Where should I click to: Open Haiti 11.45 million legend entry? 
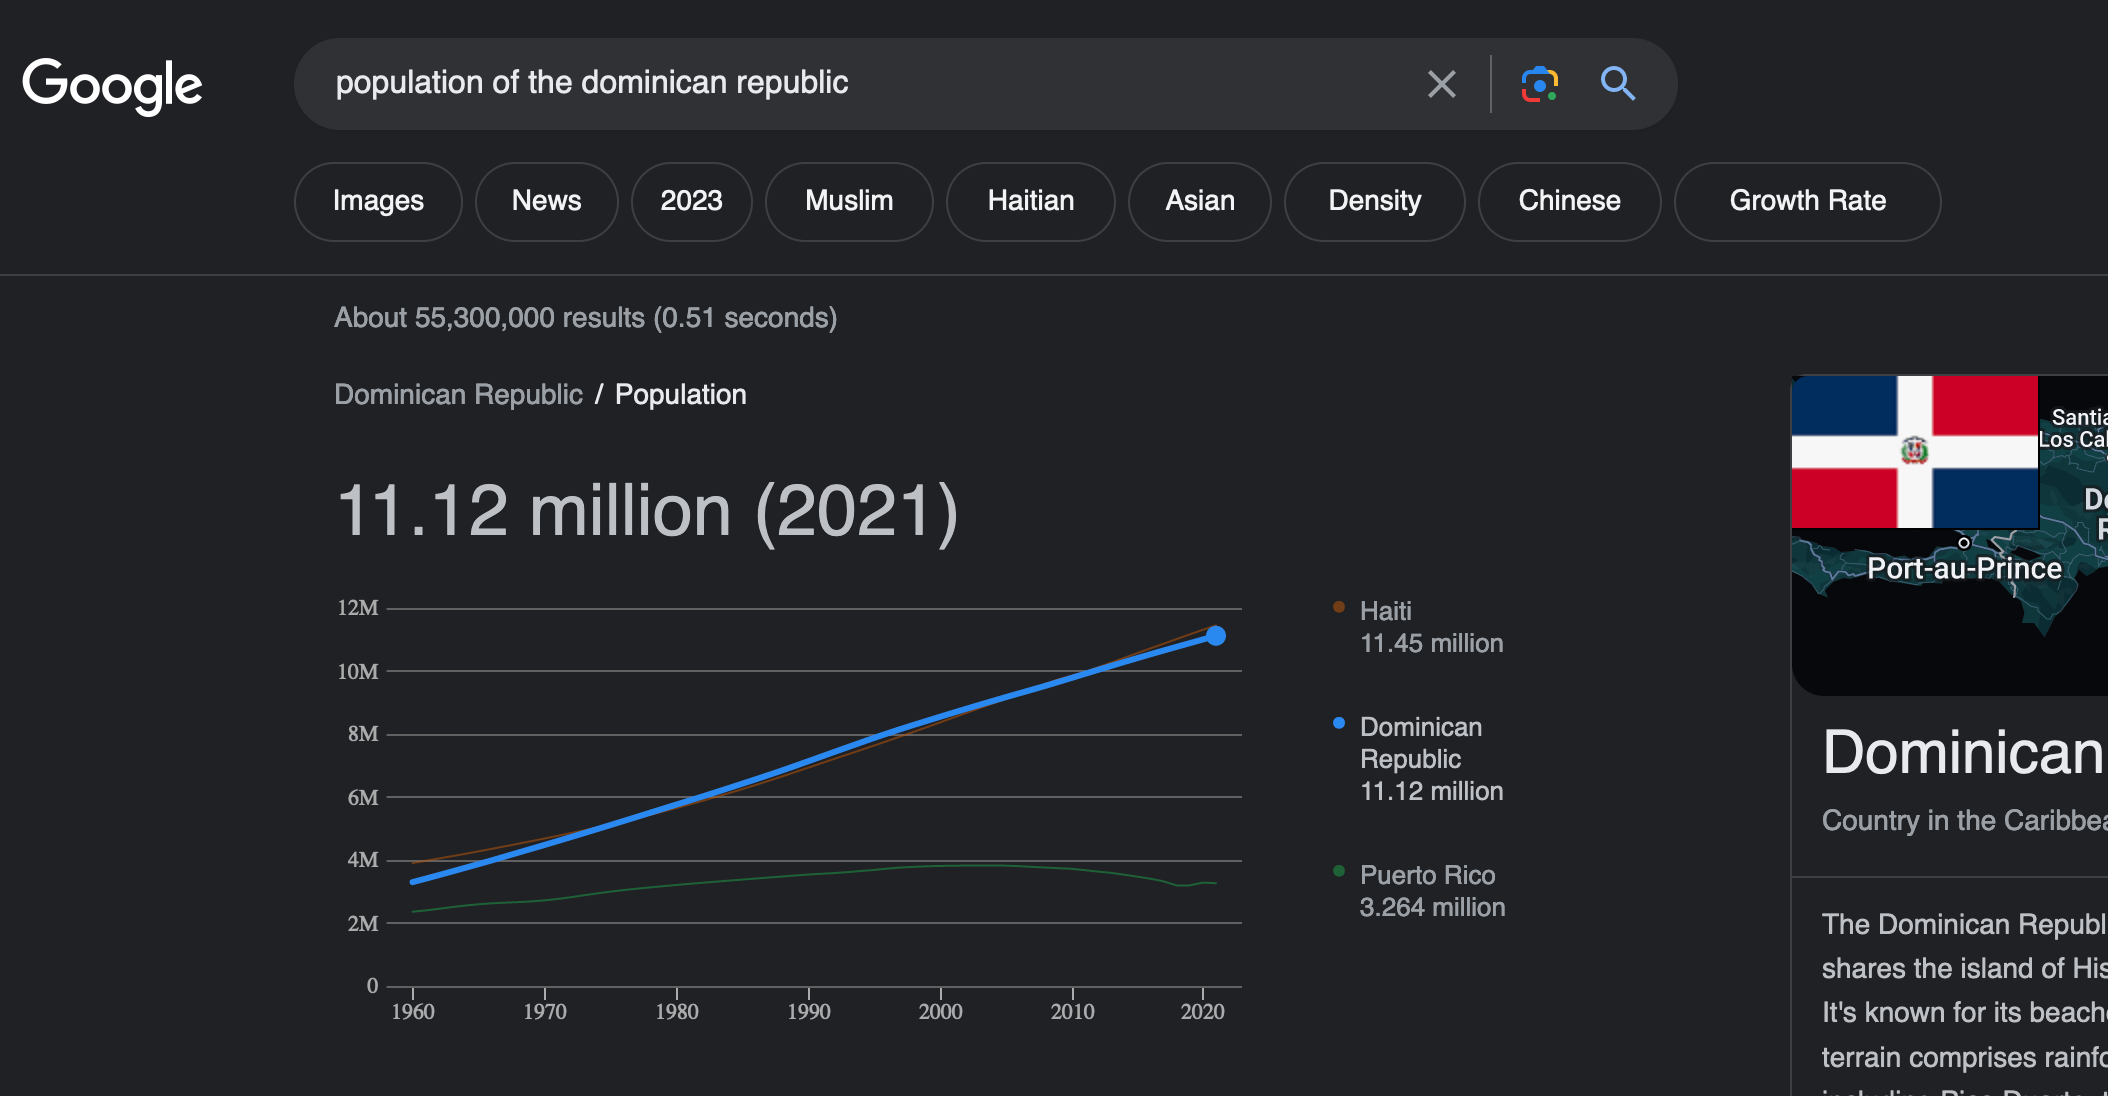tap(1430, 627)
